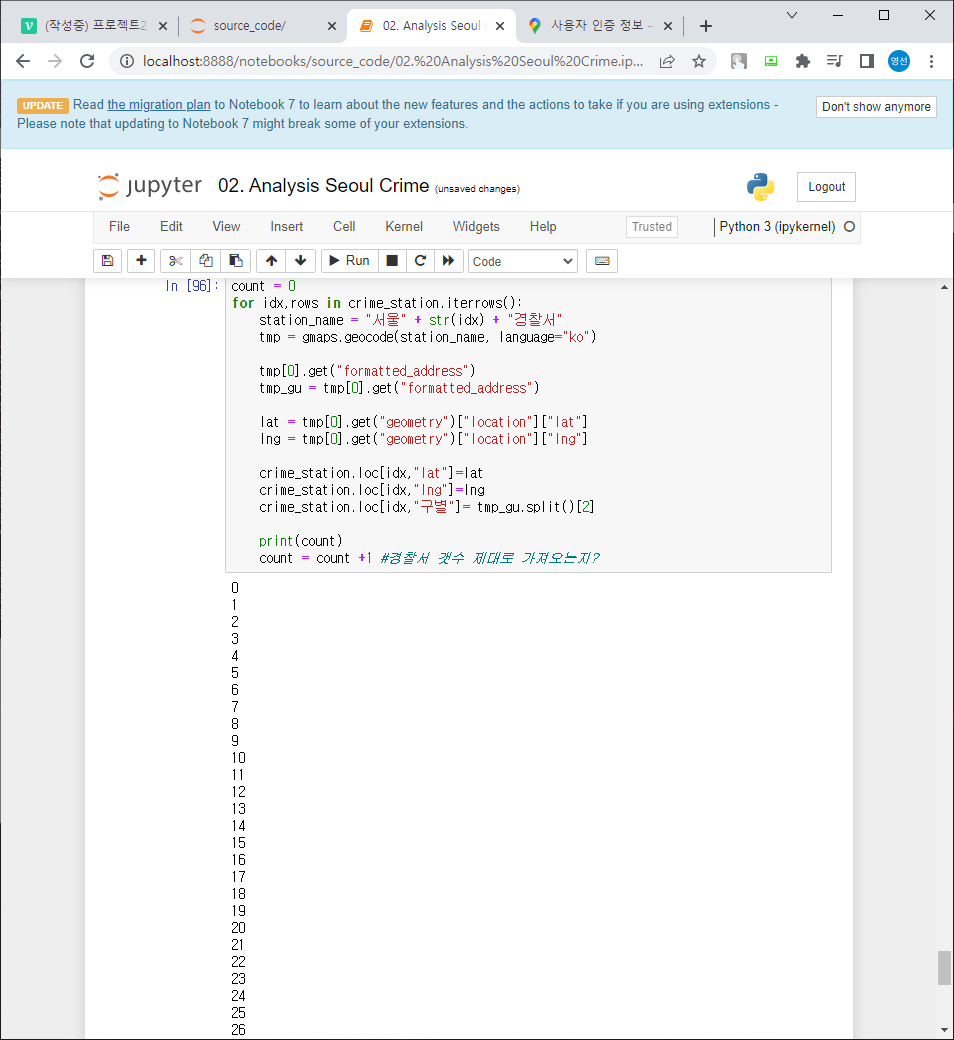Open the Cell menu

click(x=344, y=227)
